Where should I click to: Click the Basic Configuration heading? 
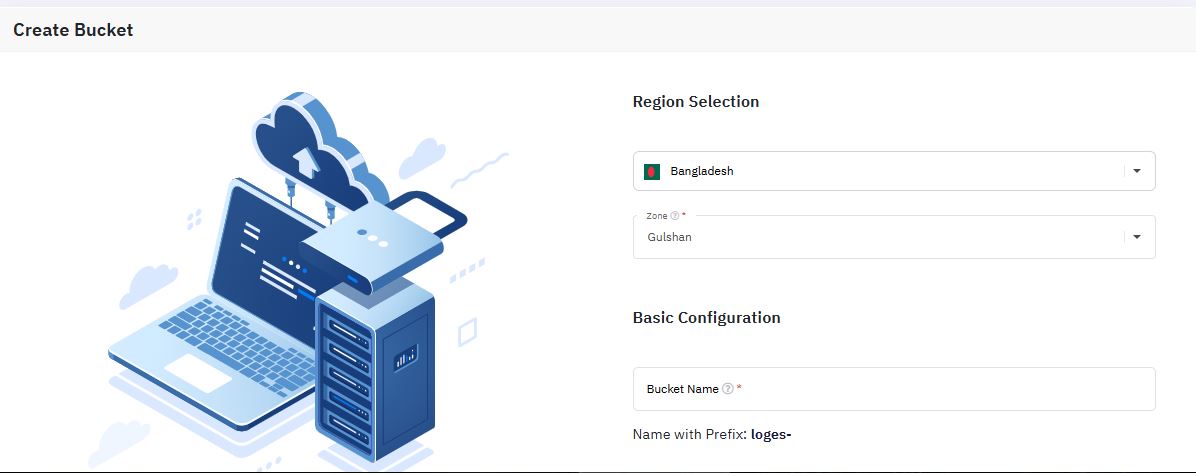click(x=706, y=317)
